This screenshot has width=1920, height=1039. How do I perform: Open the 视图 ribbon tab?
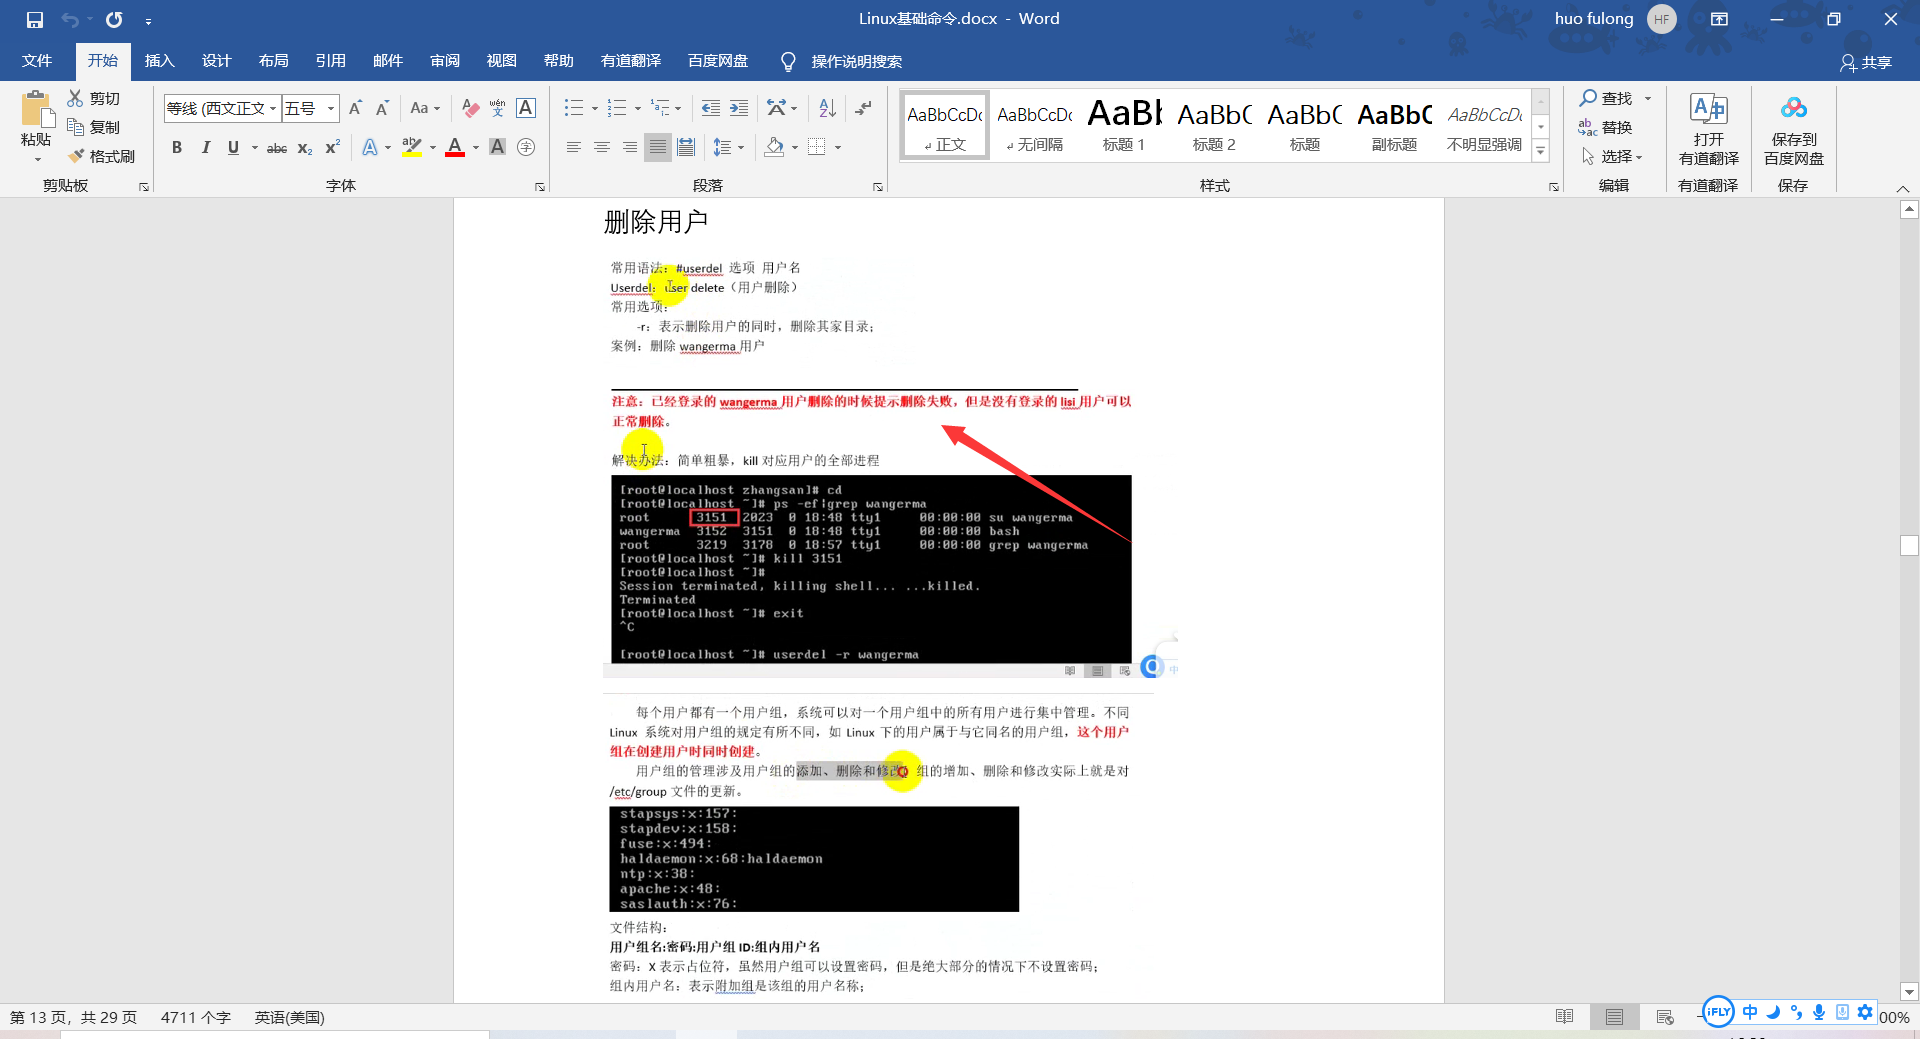click(501, 61)
